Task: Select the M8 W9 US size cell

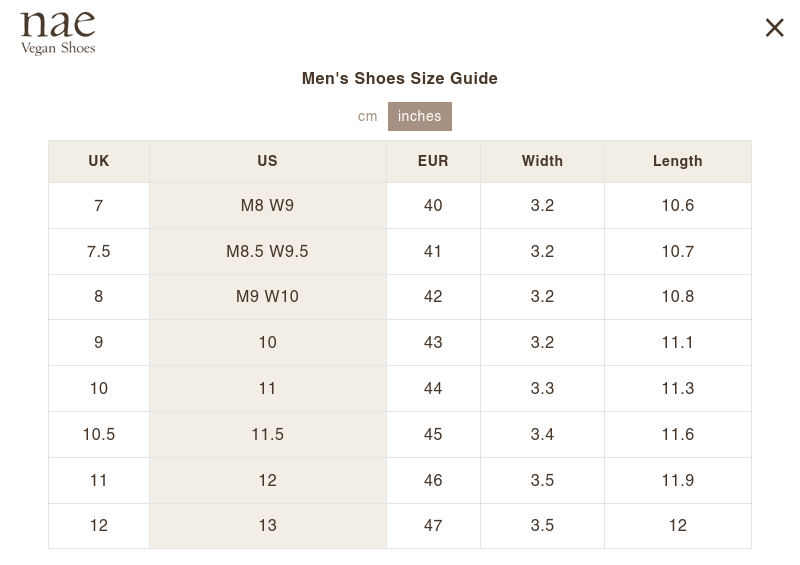Action: click(267, 206)
